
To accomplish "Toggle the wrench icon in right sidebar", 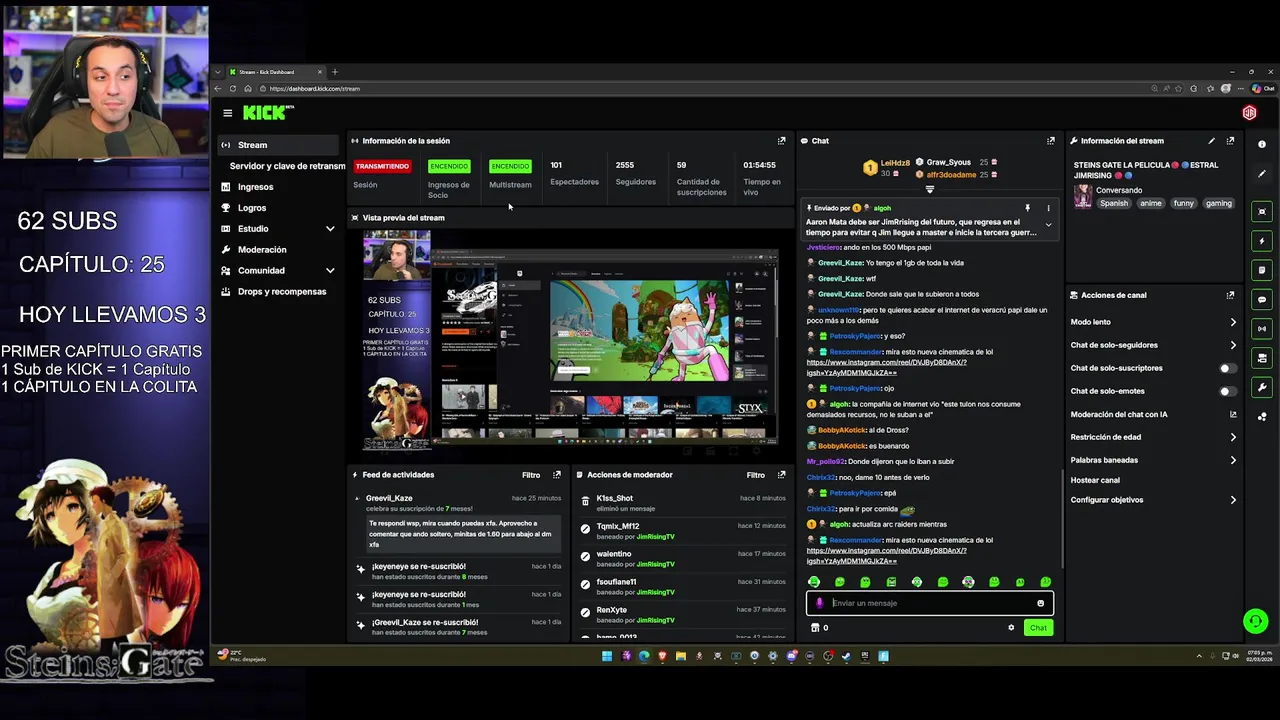I will [1262, 387].
